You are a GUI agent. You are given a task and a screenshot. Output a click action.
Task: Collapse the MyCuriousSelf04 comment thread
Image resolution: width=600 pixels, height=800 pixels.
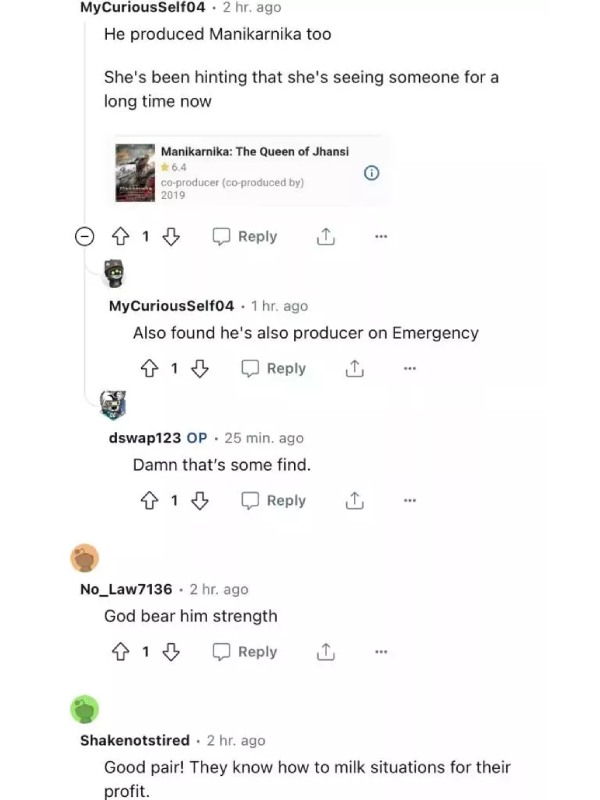coord(85,237)
